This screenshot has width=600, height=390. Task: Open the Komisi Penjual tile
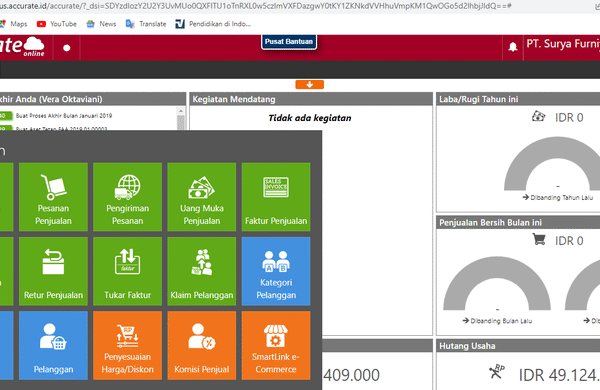pos(202,346)
